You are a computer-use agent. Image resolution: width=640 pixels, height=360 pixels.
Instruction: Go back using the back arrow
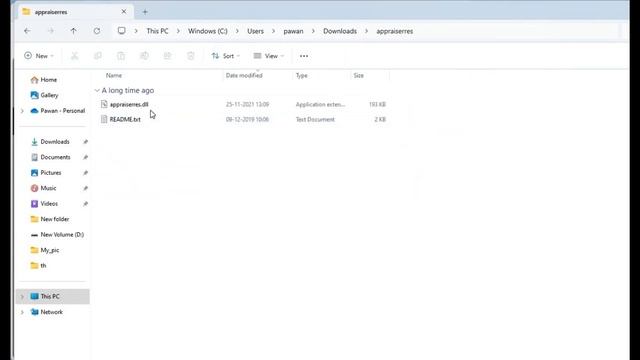[x=27, y=31]
